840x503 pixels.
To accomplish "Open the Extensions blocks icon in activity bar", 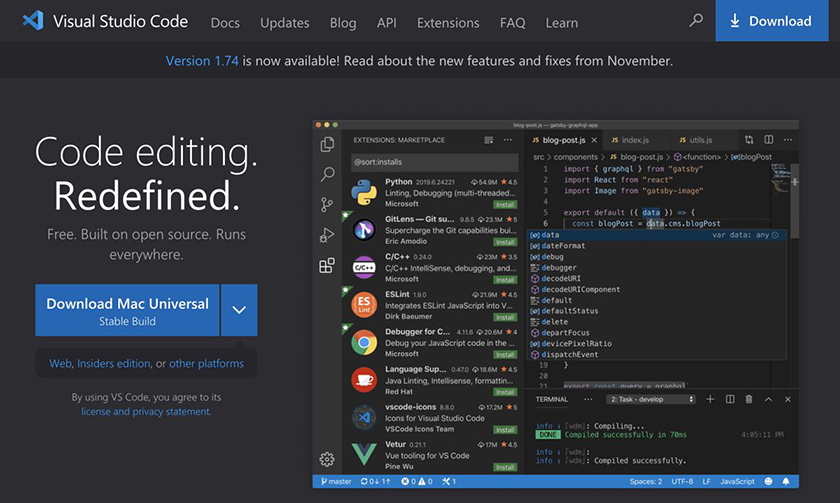I will tap(327, 265).
